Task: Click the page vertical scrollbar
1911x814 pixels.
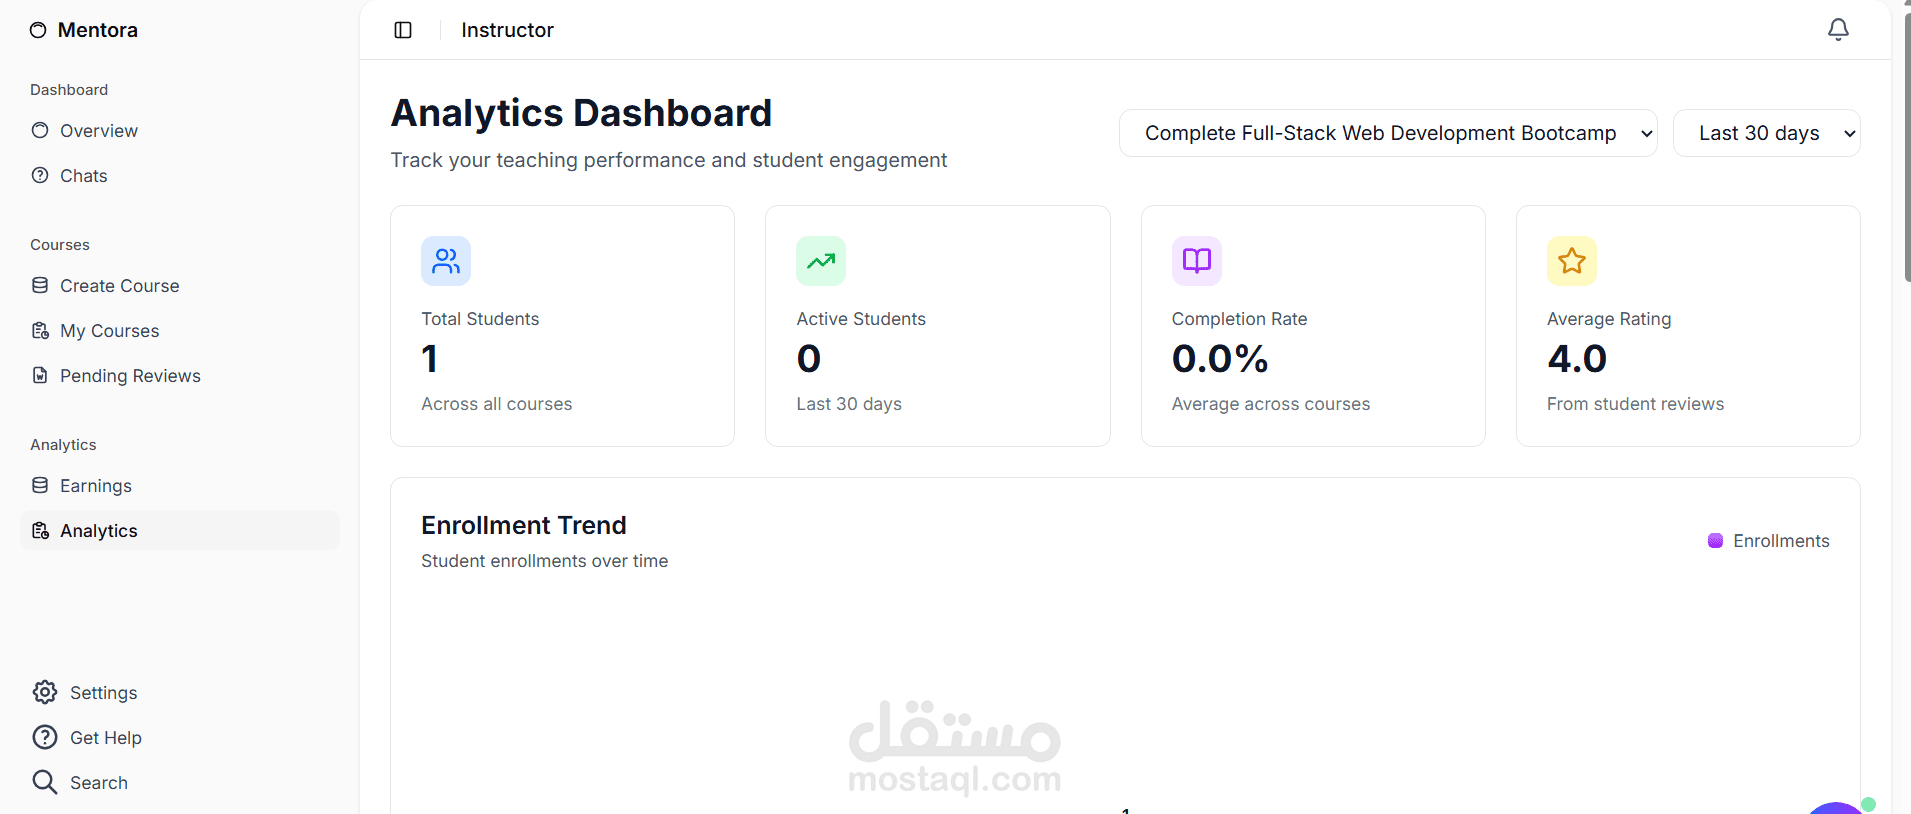Action: pyautogui.click(x=1906, y=150)
